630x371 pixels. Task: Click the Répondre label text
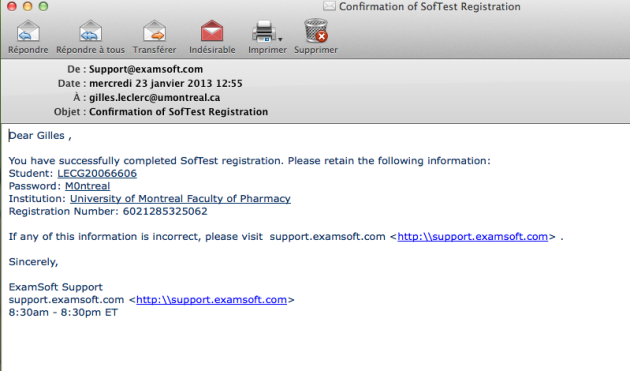(28, 50)
